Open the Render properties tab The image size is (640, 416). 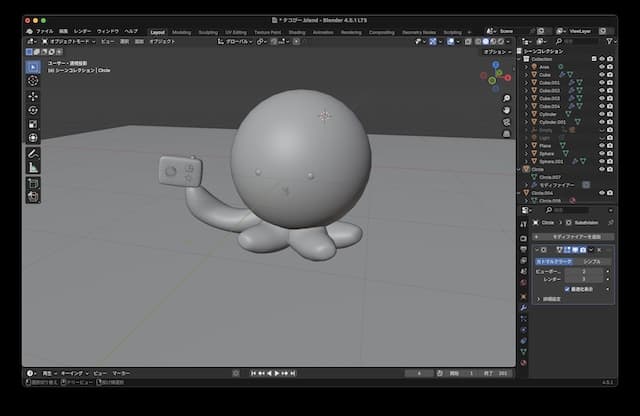[x=524, y=238]
